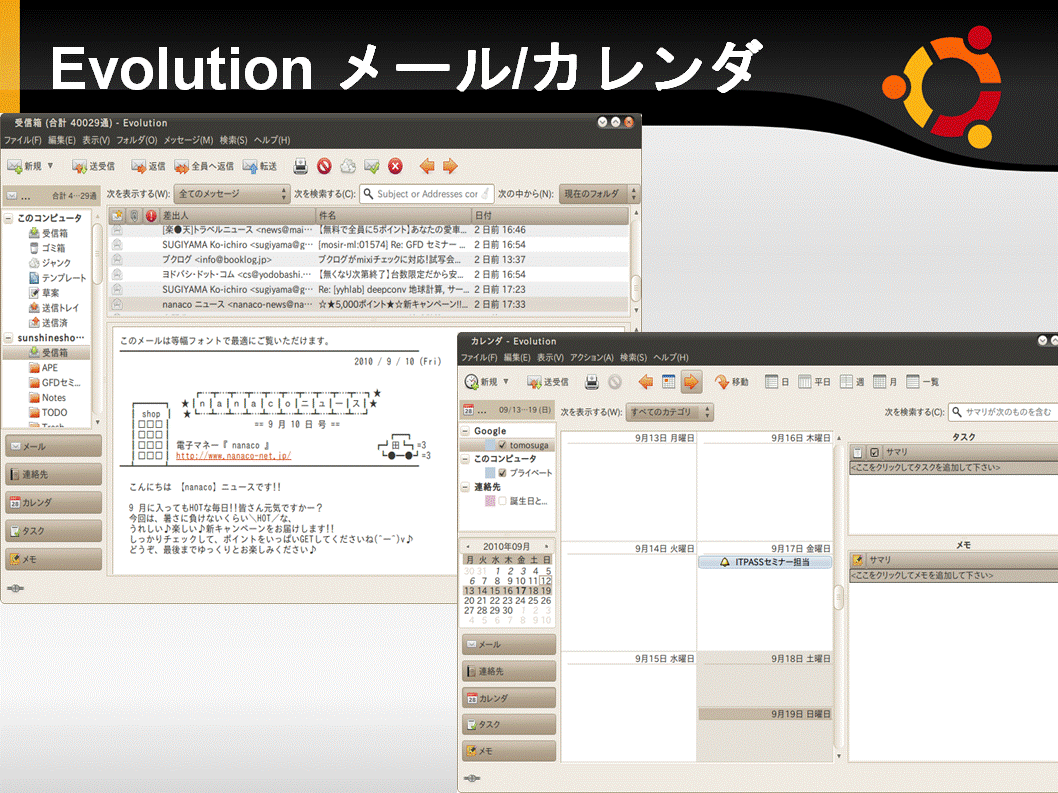Click the go-to-today icon in calendar toolbar
This screenshot has height=793, width=1058.
click(669, 382)
